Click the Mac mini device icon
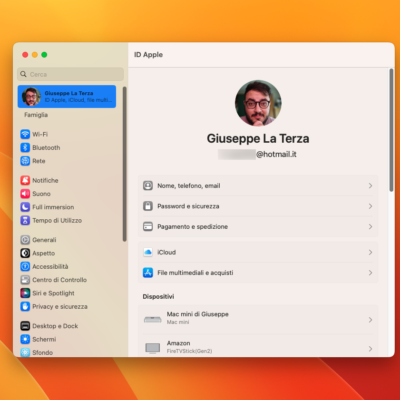This screenshot has height=400, width=400. click(x=153, y=320)
